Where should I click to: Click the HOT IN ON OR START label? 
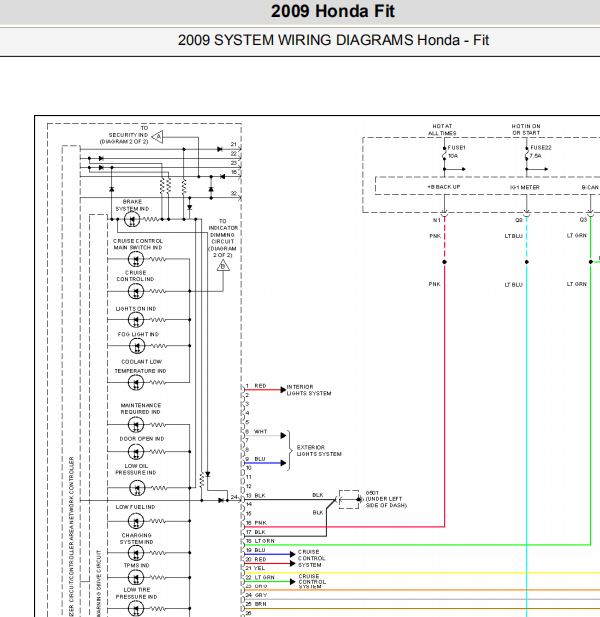526,129
